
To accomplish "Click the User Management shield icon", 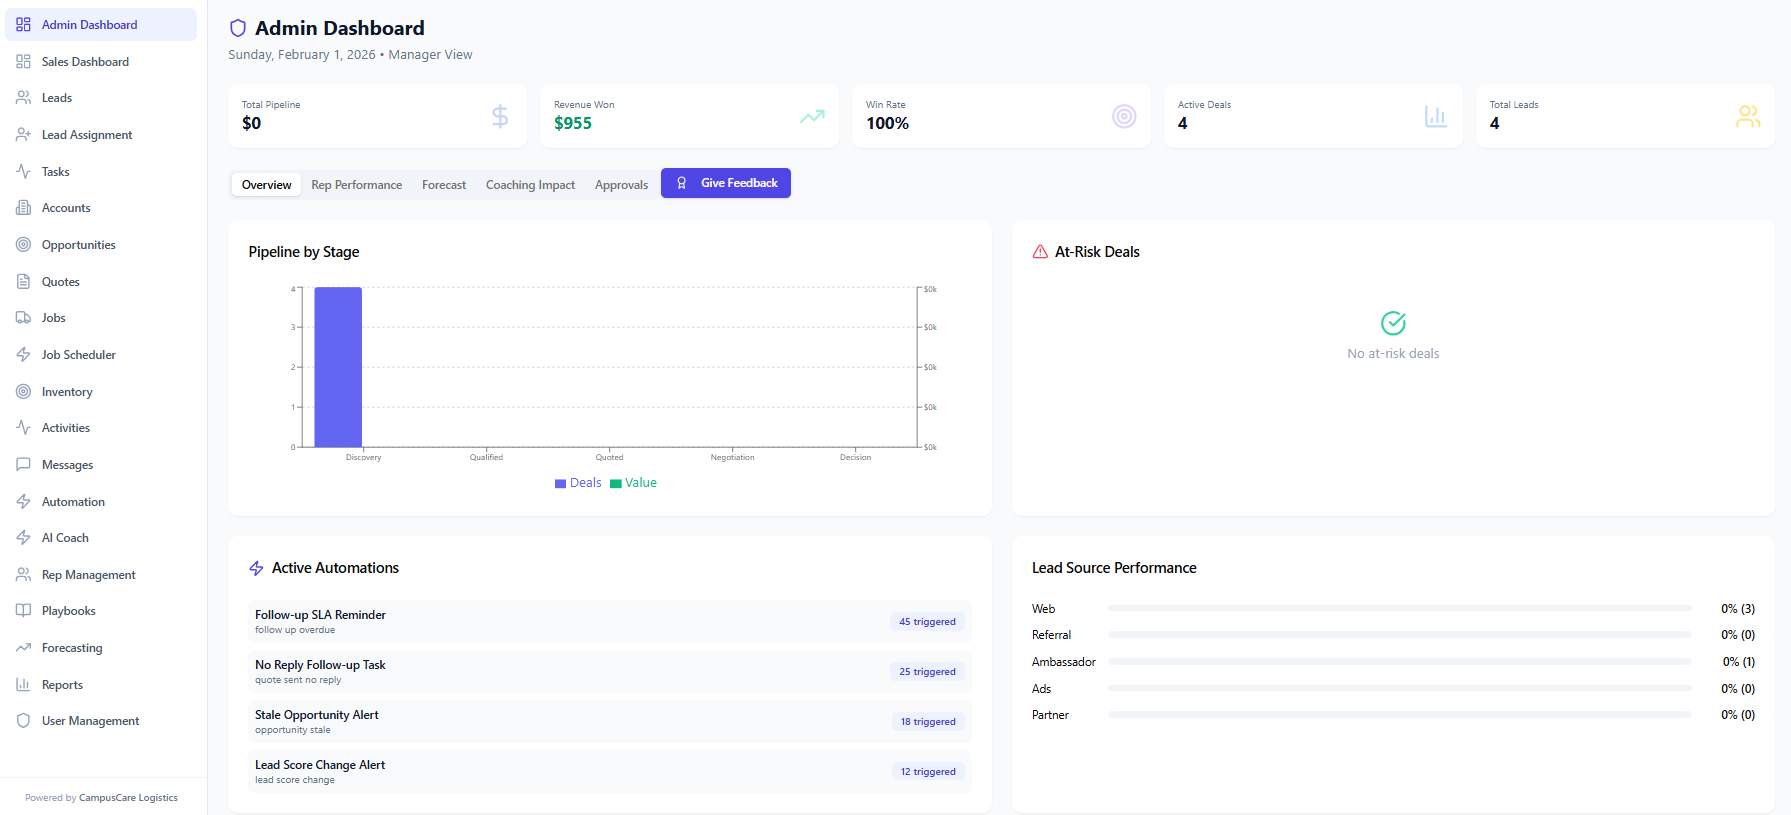I will tap(23, 721).
